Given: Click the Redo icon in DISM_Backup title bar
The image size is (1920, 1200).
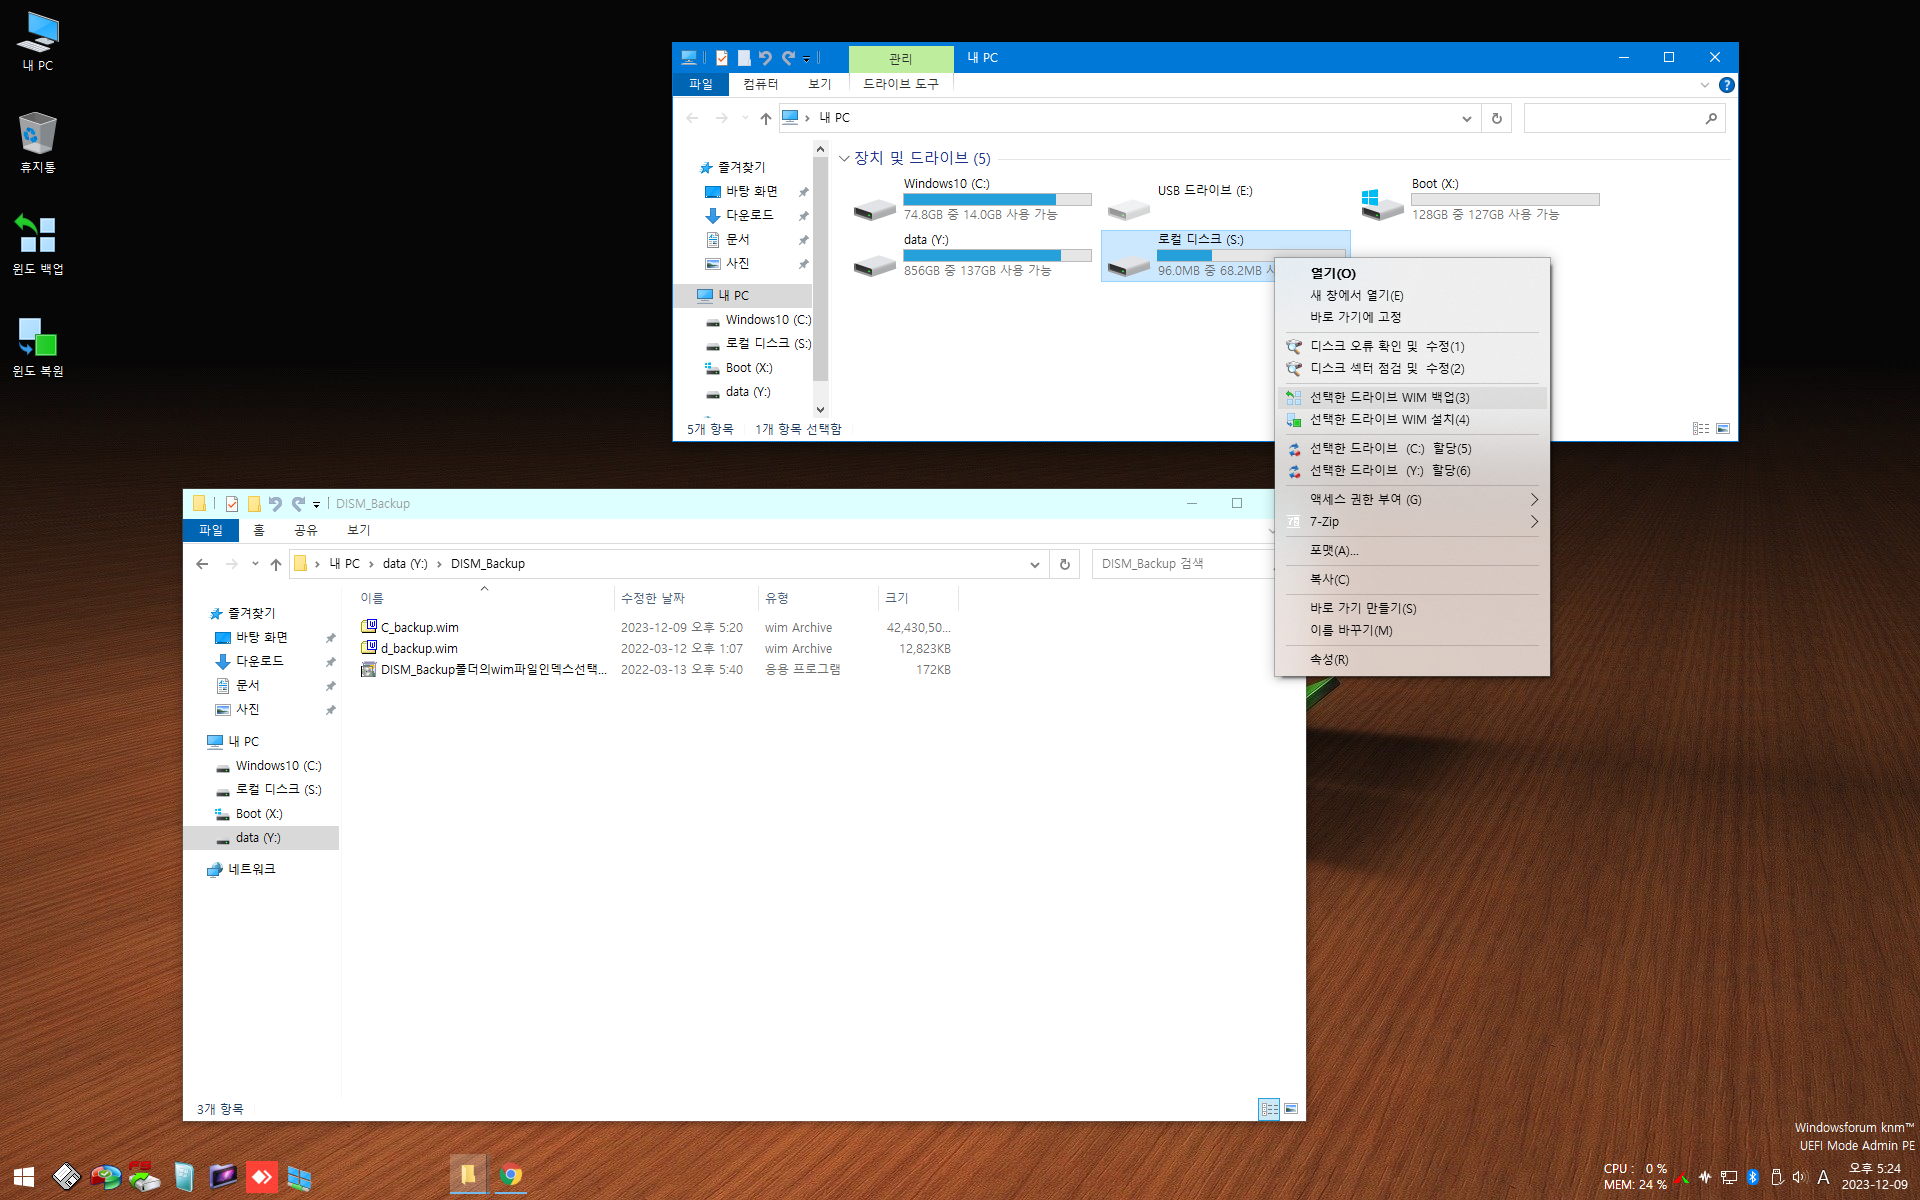Looking at the screenshot, I should tap(298, 504).
